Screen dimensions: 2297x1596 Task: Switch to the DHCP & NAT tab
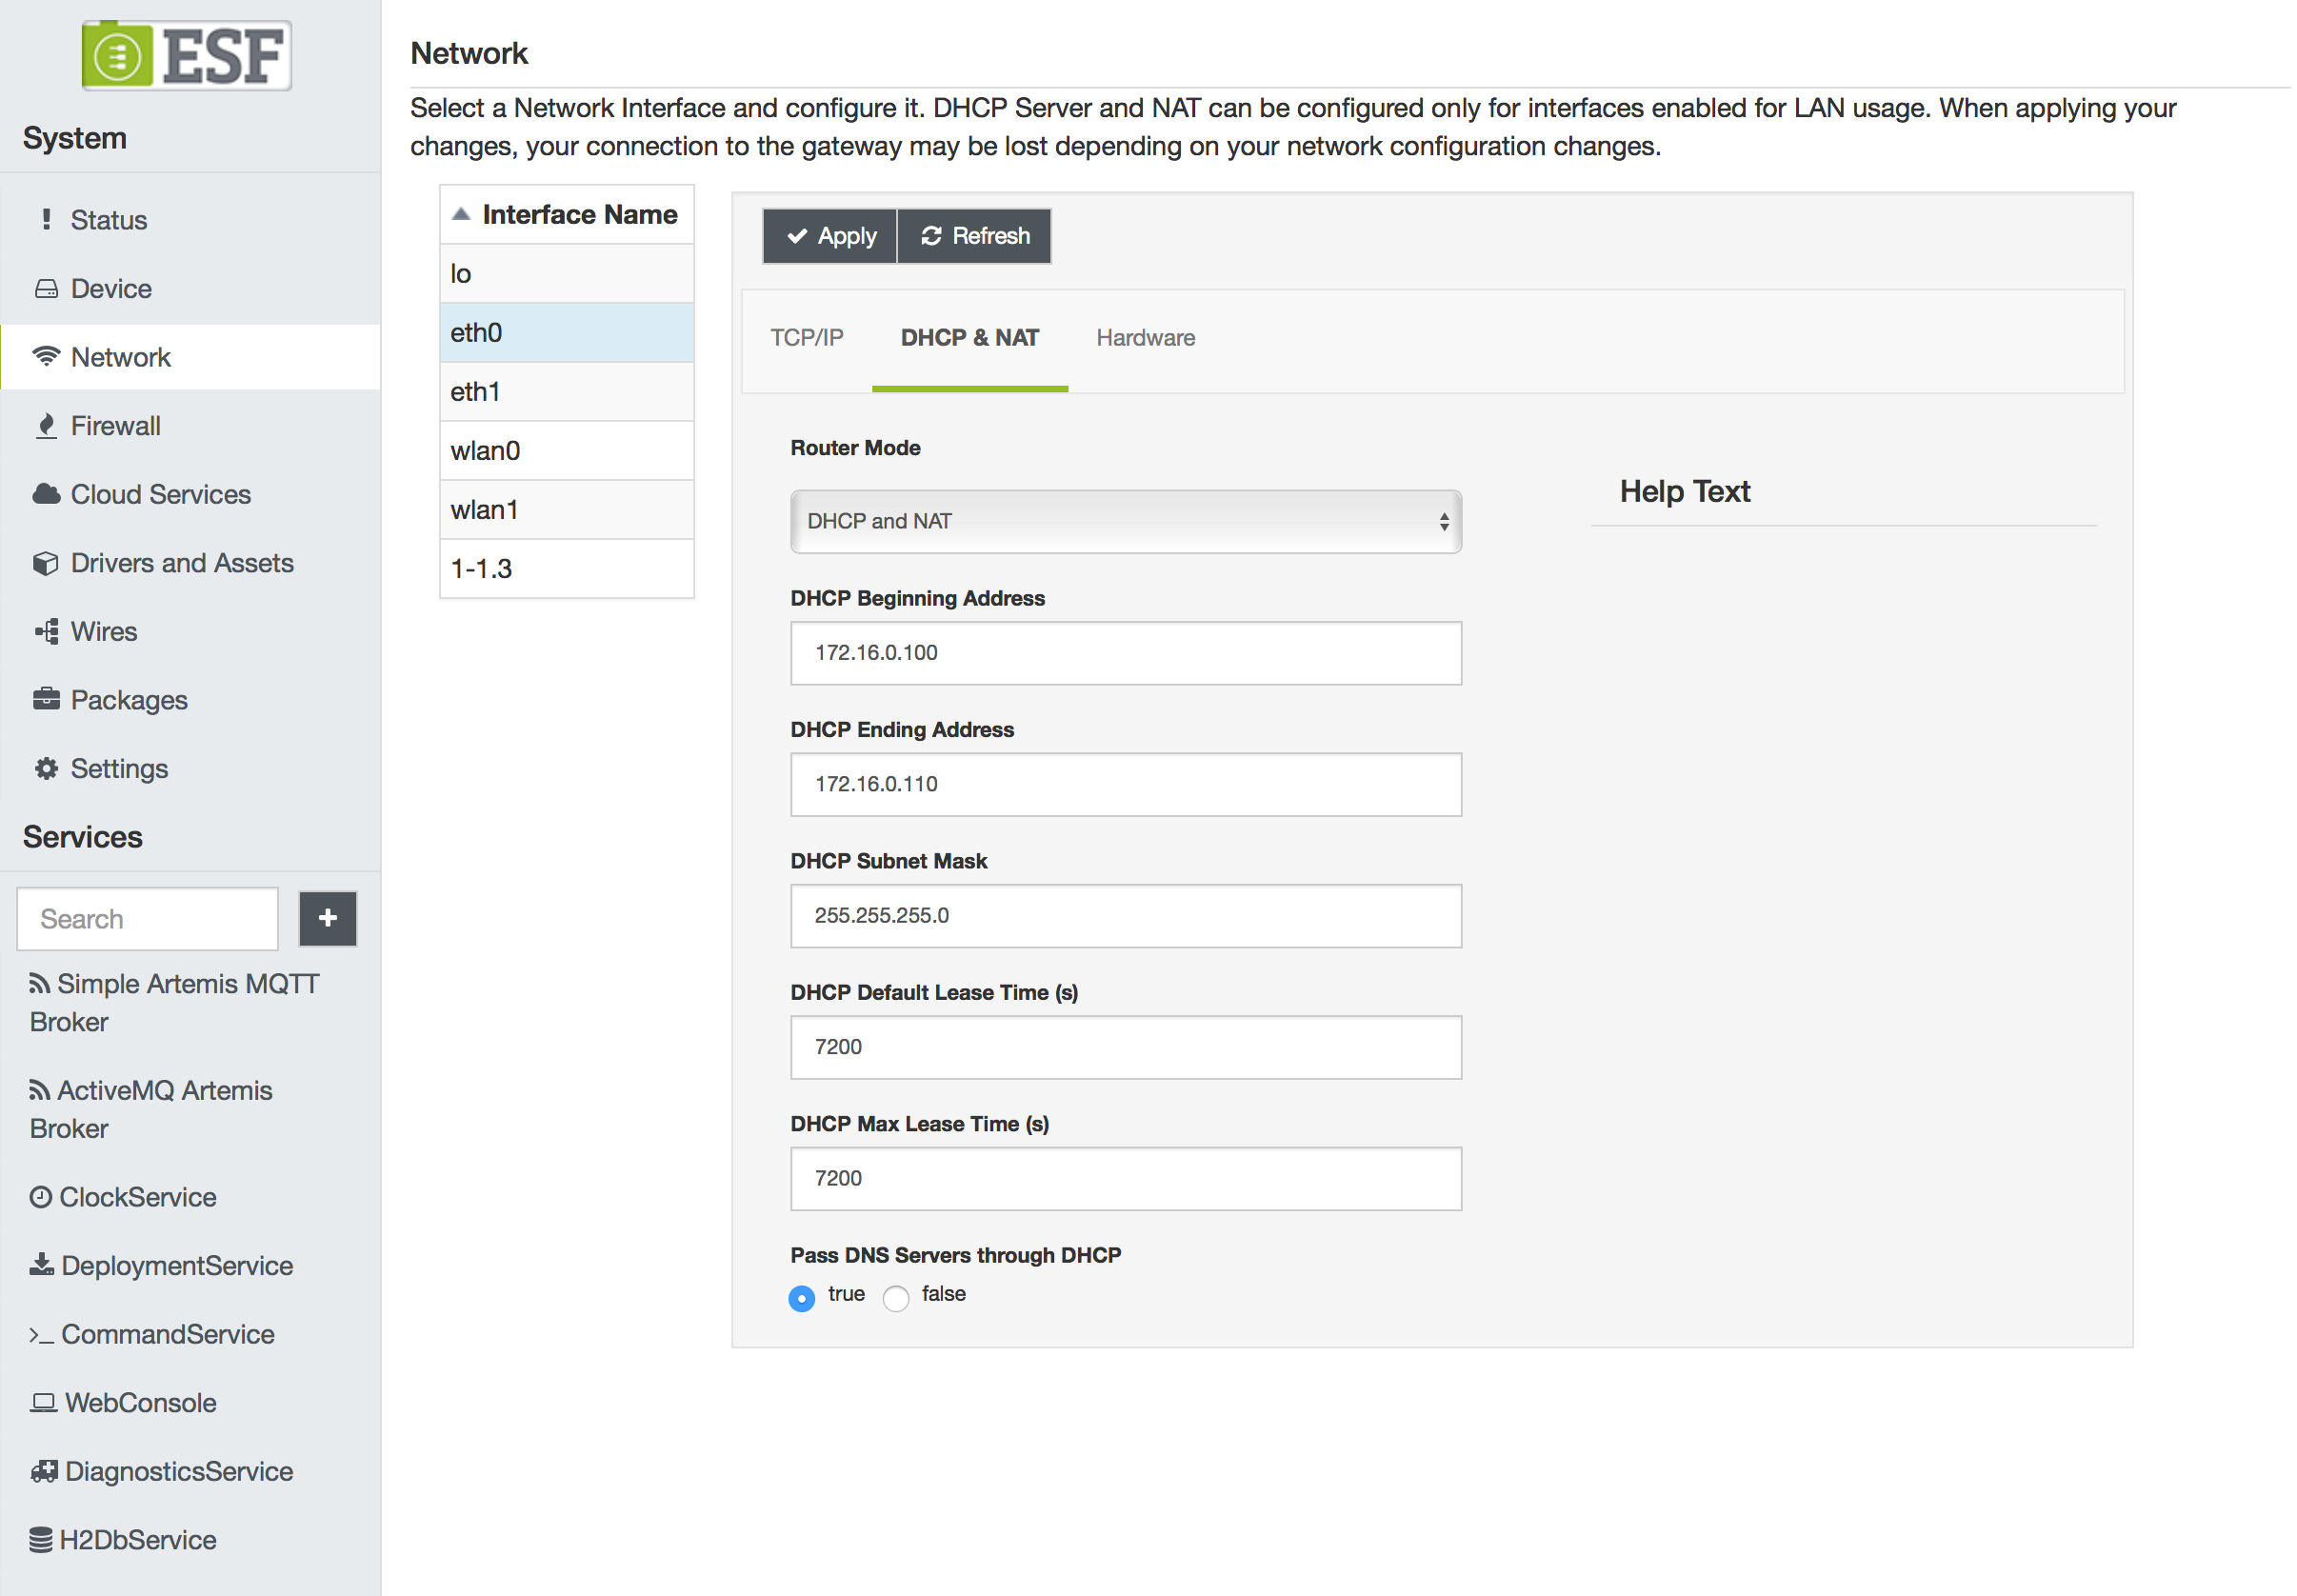click(970, 338)
